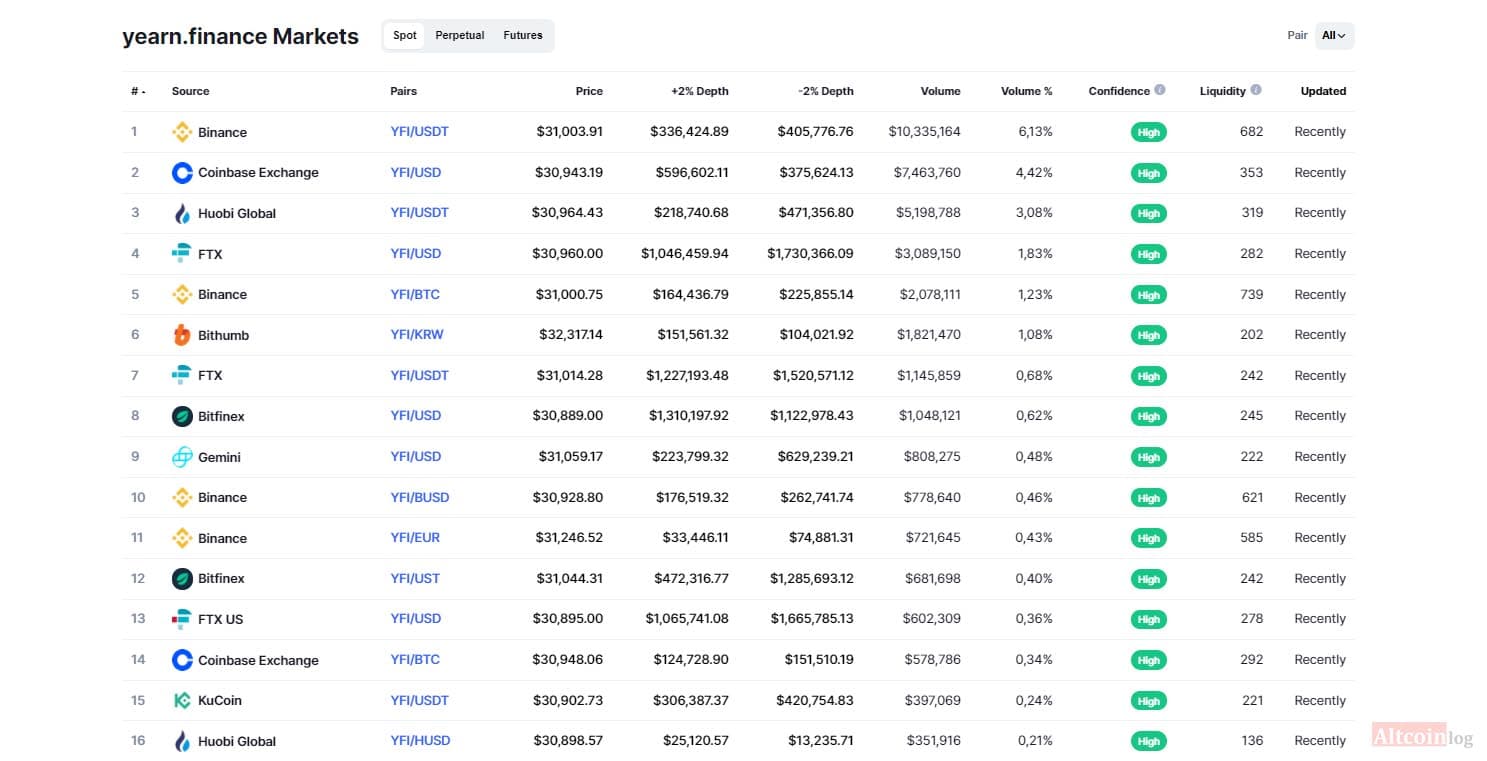Open the YFI/BUSD pair link

pos(420,497)
